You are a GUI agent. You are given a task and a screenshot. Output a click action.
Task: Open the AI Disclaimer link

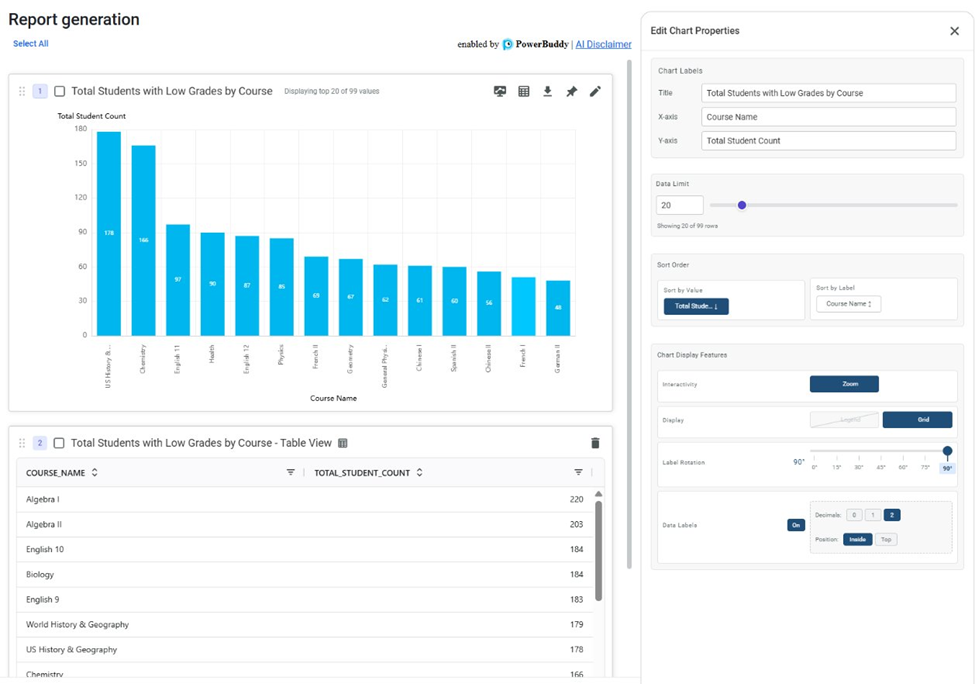pos(603,44)
